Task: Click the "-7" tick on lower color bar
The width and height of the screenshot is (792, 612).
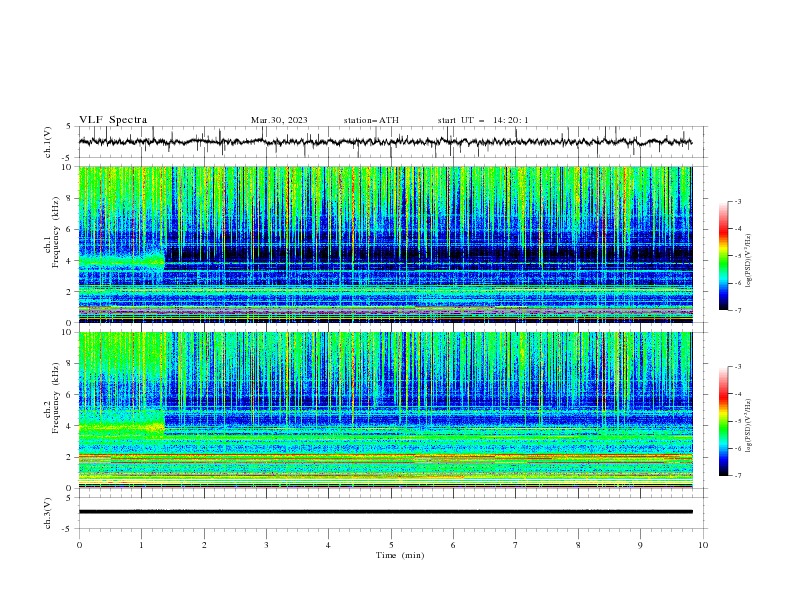Action: tap(737, 476)
